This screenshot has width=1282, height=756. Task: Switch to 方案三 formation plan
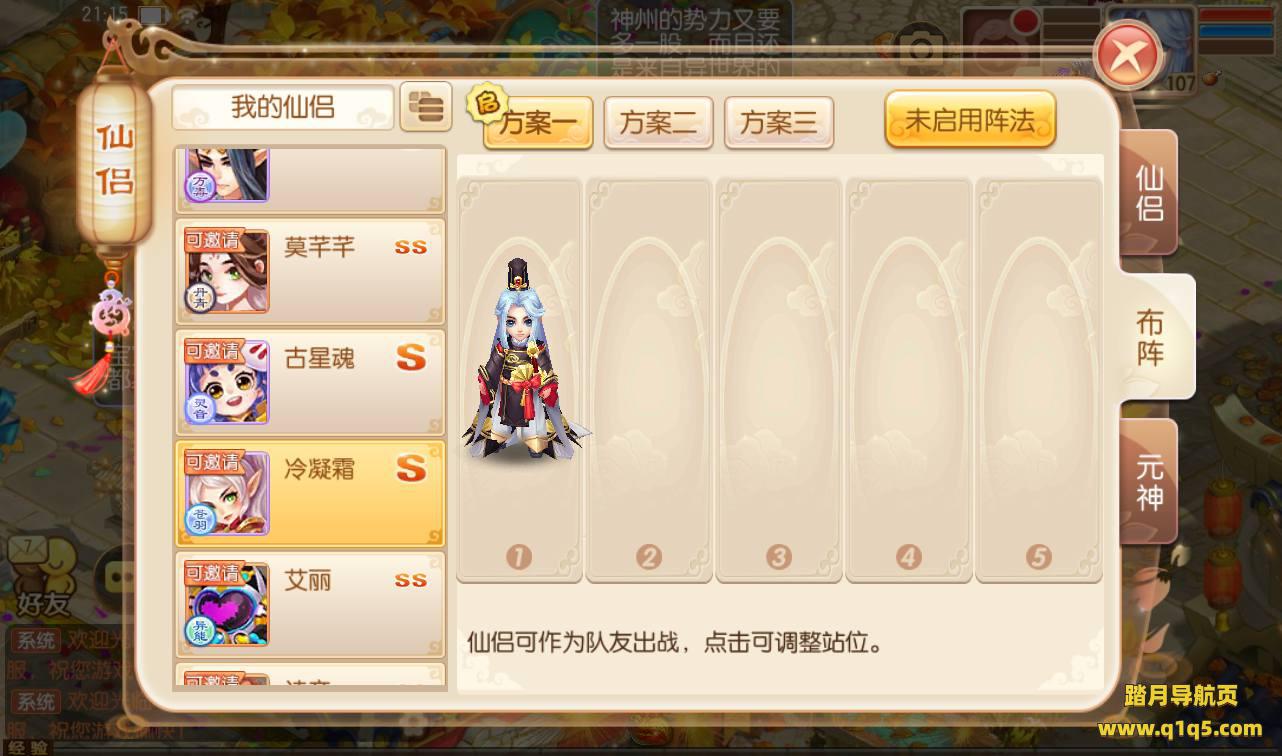[778, 122]
